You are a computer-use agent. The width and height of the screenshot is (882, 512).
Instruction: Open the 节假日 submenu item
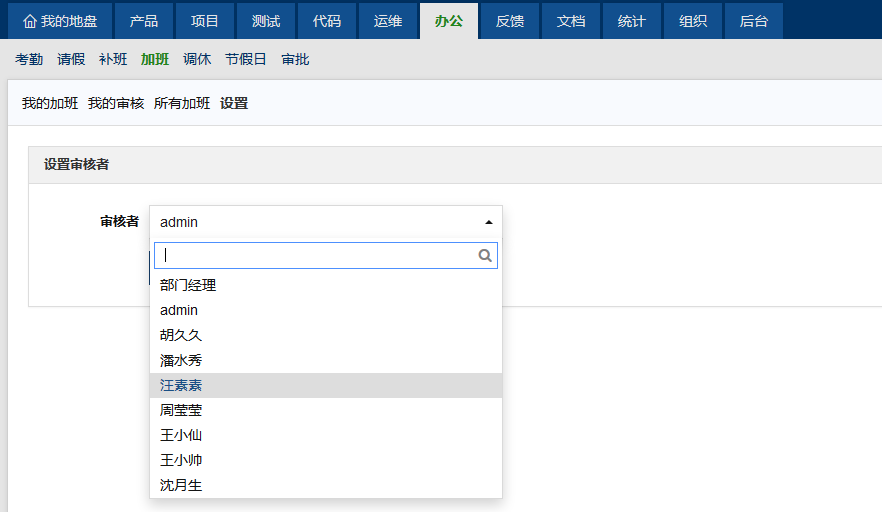click(x=246, y=59)
